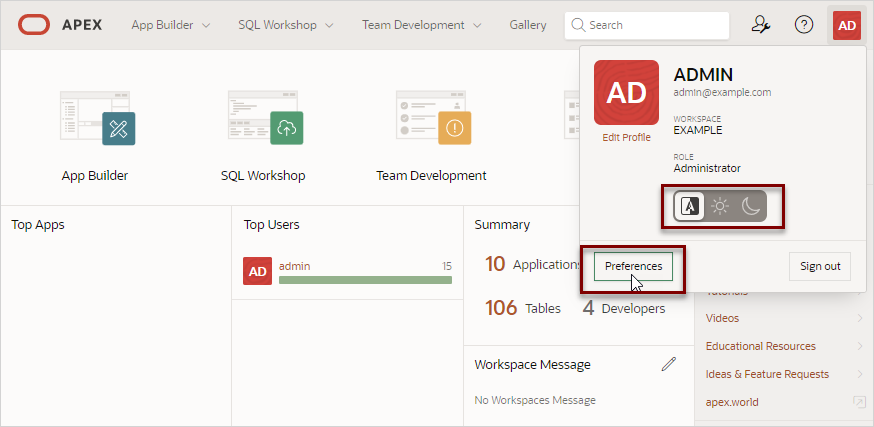Open Ideas & Feature Requests link
Viewport: 874px width, 427px height.
767,374
